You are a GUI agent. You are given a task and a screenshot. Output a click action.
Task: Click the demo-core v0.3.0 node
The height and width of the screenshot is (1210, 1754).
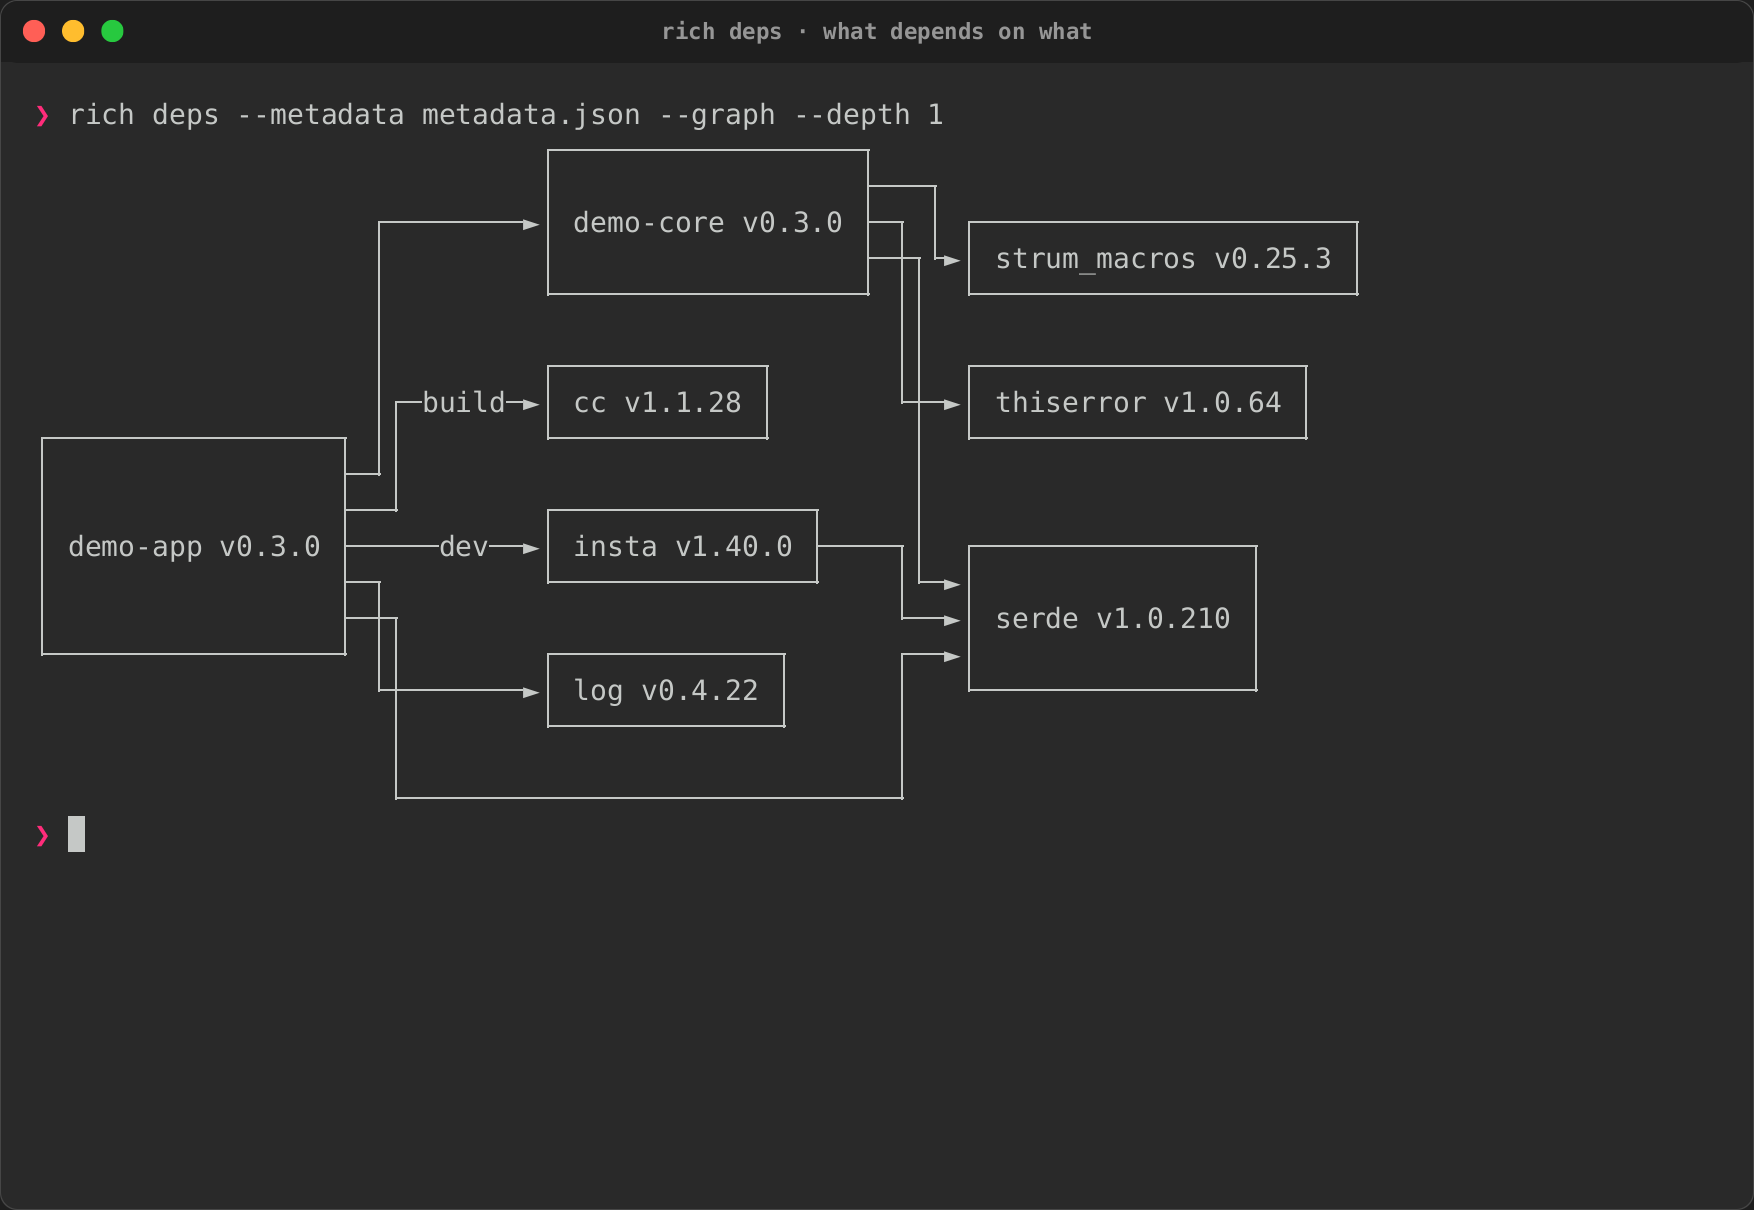[708, 222]
